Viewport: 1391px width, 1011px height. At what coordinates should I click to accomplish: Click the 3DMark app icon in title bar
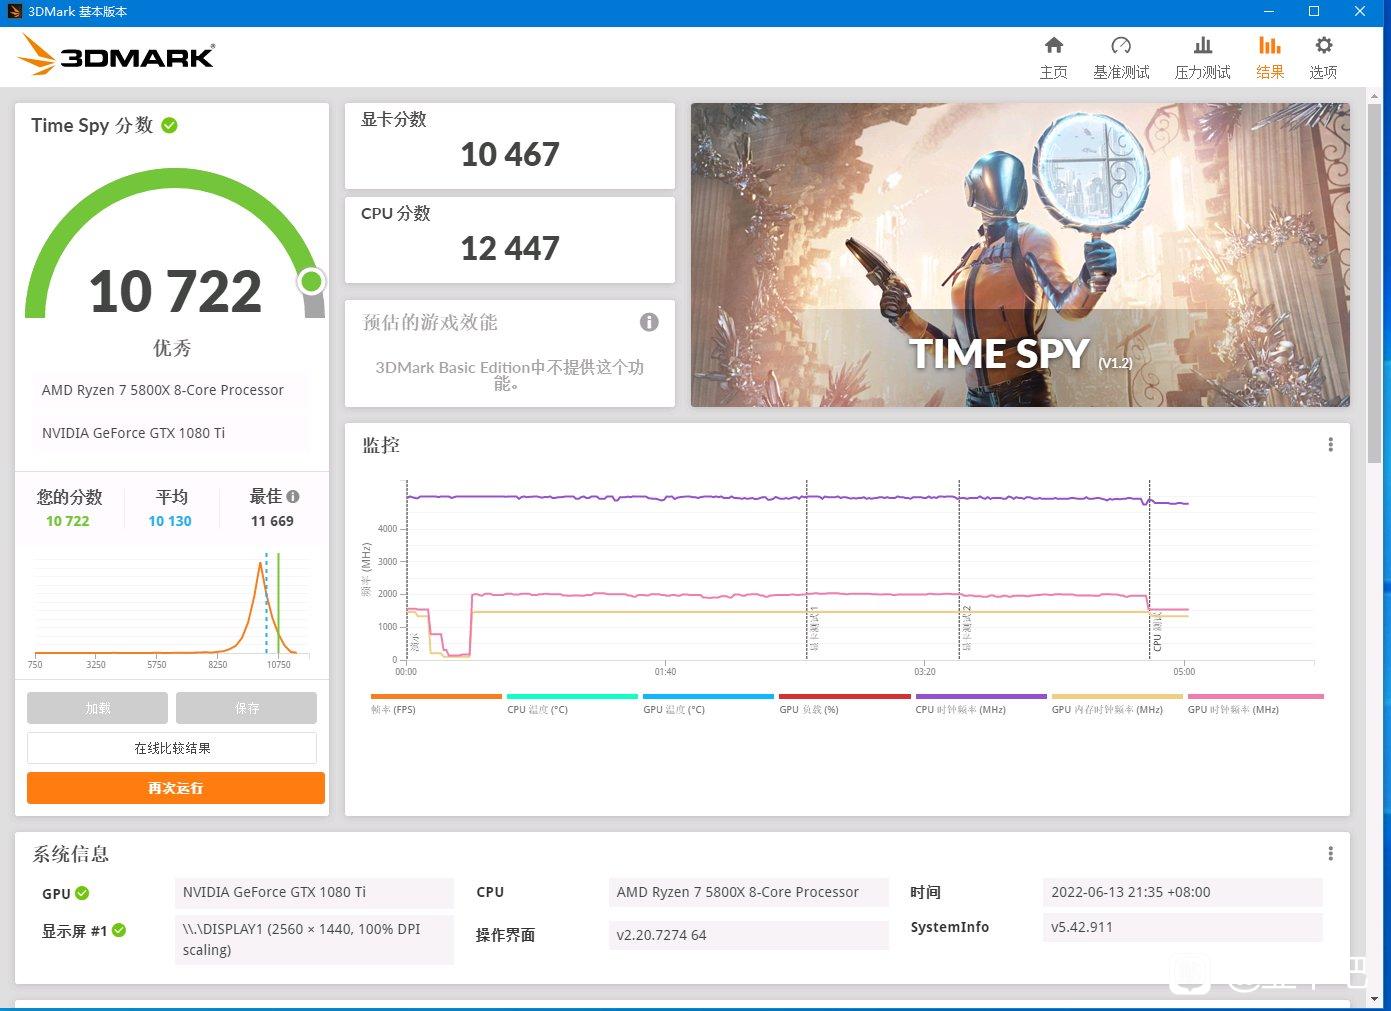(x=14, y=12)
